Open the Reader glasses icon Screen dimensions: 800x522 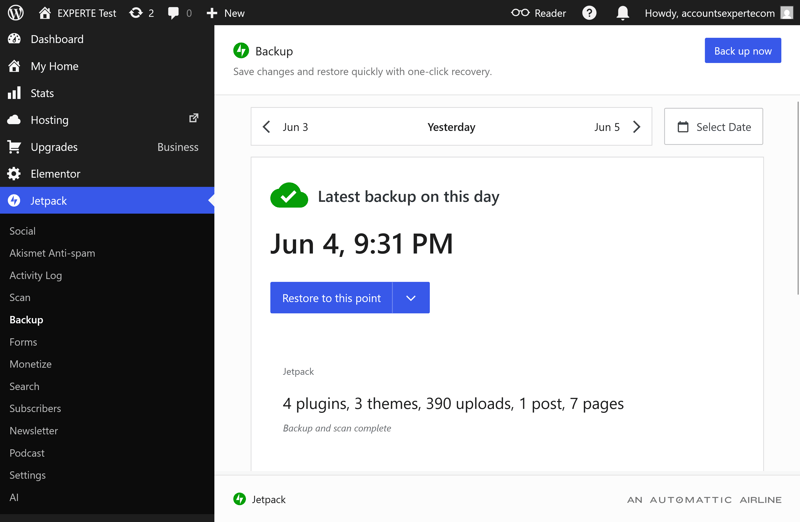[520, 13]
